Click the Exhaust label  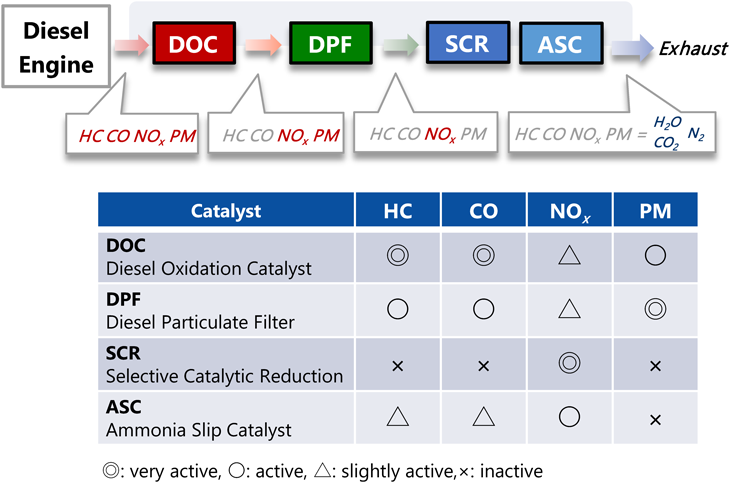[x=693, y=48]
